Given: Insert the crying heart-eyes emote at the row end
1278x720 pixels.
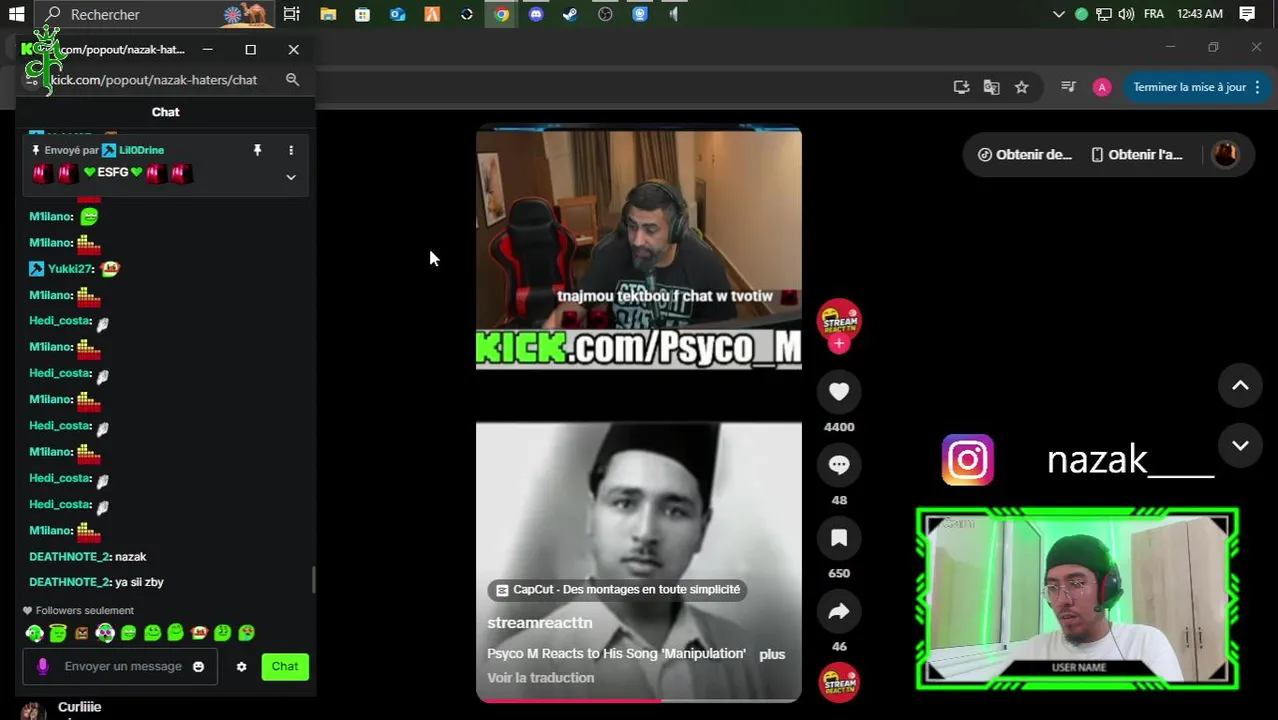Looking at the screenshot, I should (x=246, y=633).
